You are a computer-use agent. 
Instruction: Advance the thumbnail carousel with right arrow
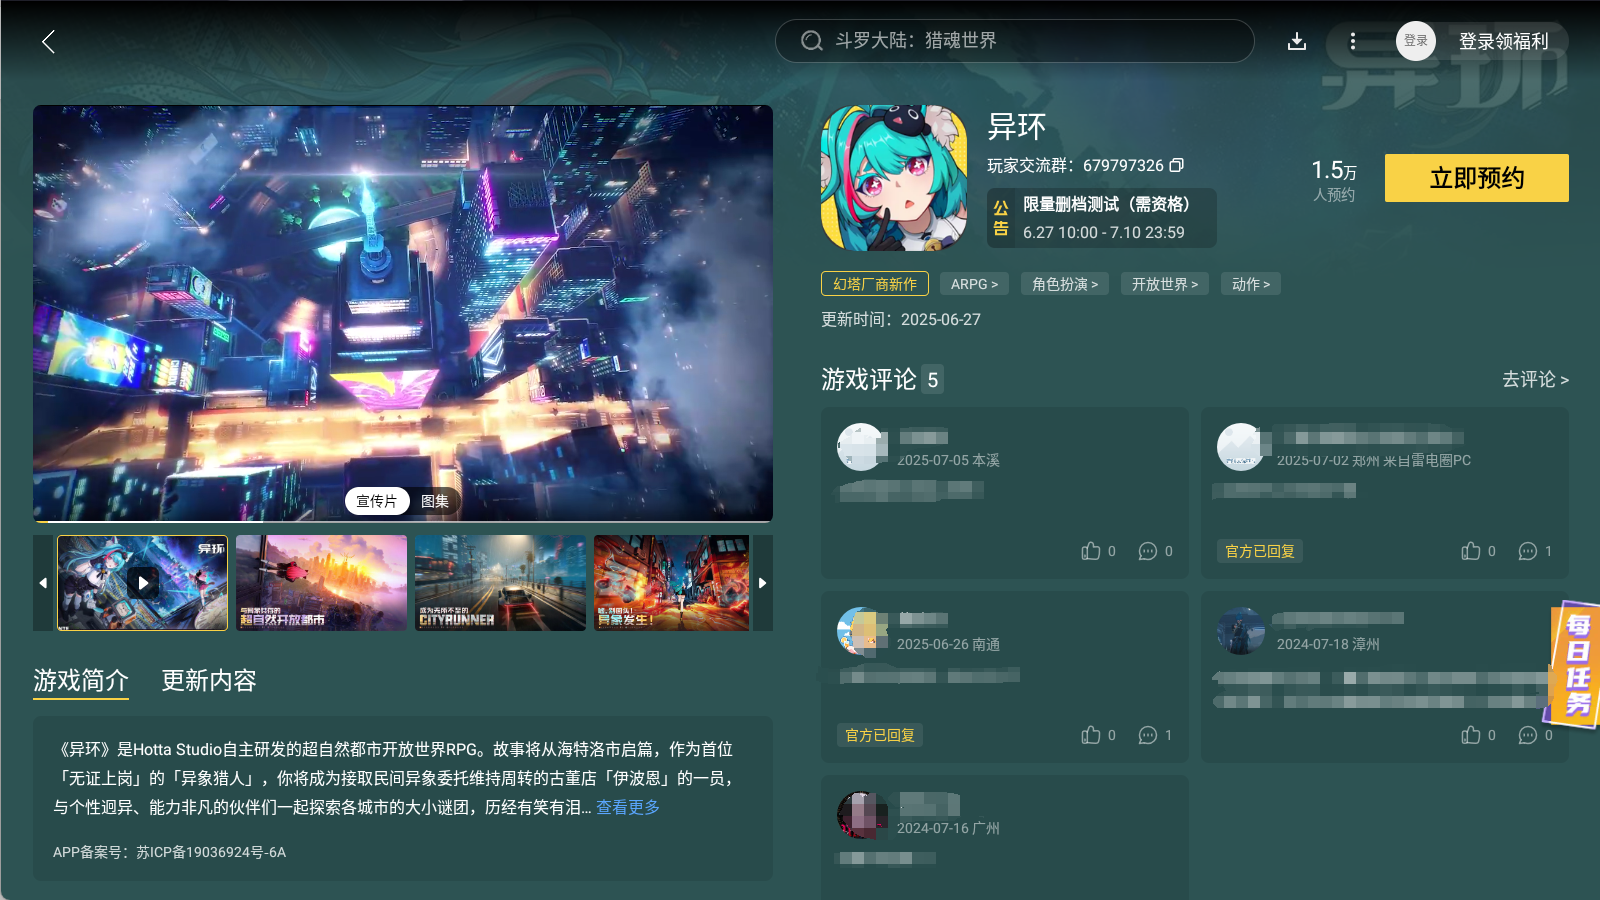tap(763, 583)
